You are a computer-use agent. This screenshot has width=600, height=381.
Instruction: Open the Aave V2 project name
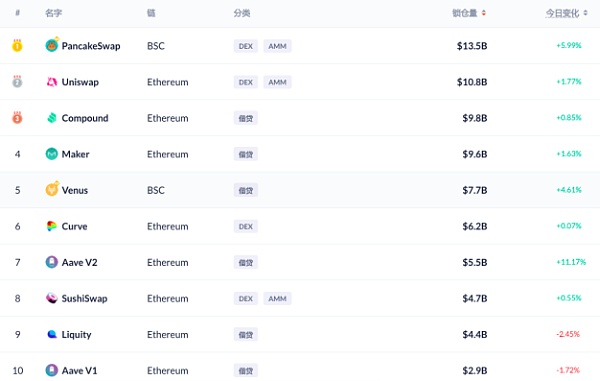80,262
